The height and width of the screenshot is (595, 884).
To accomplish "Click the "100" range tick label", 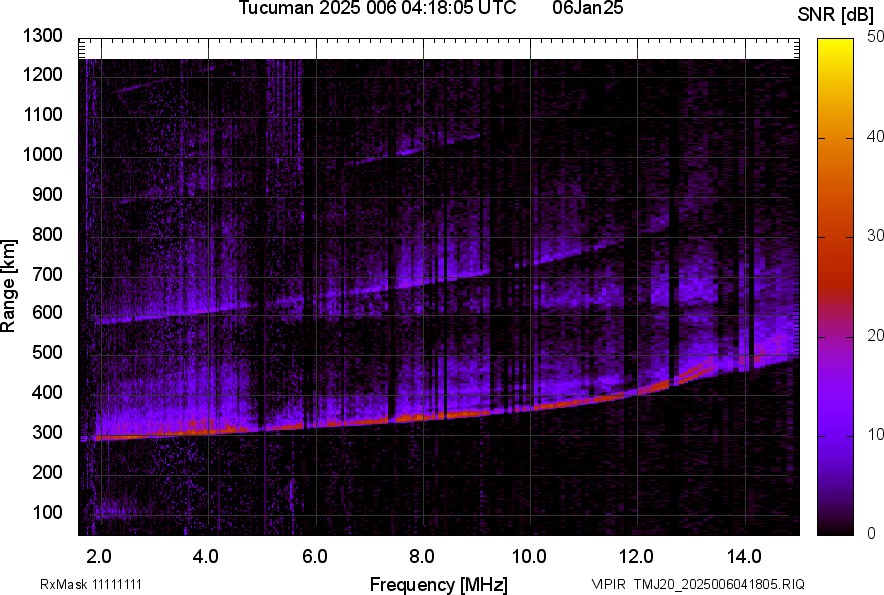I will (x=47, y=512).
